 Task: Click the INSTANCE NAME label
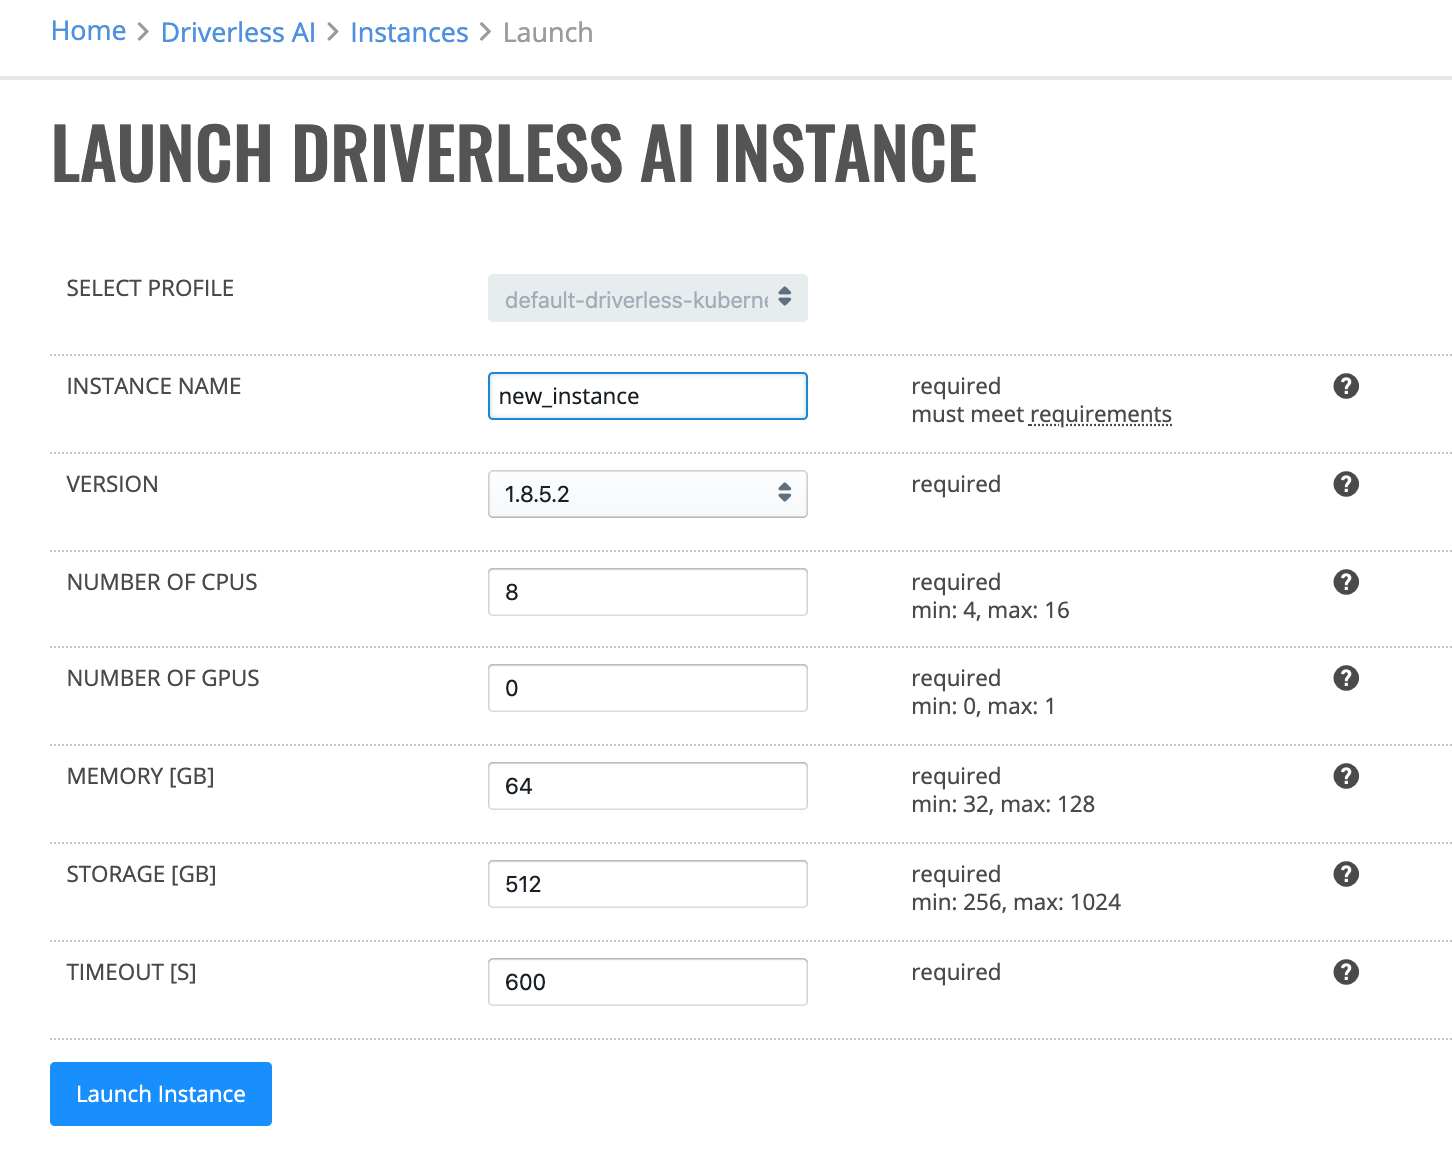(x=154, y=386)
